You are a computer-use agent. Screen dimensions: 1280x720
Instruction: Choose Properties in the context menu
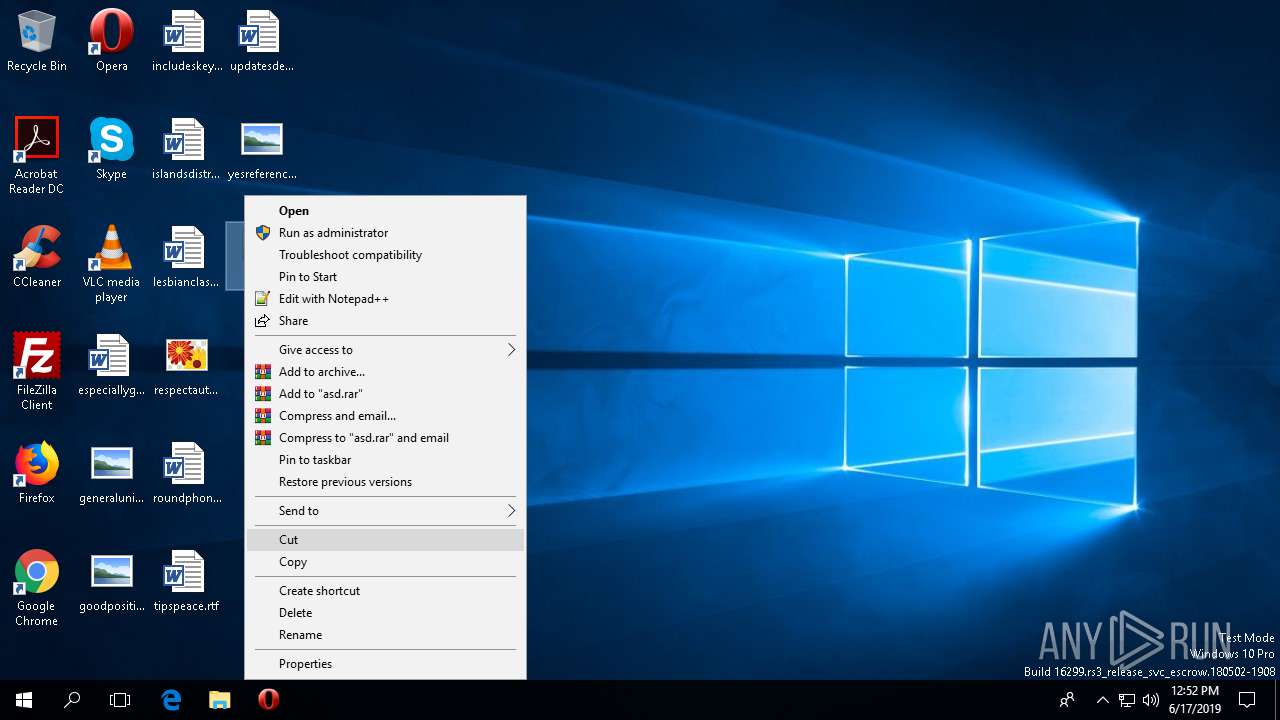coord(385,664)
